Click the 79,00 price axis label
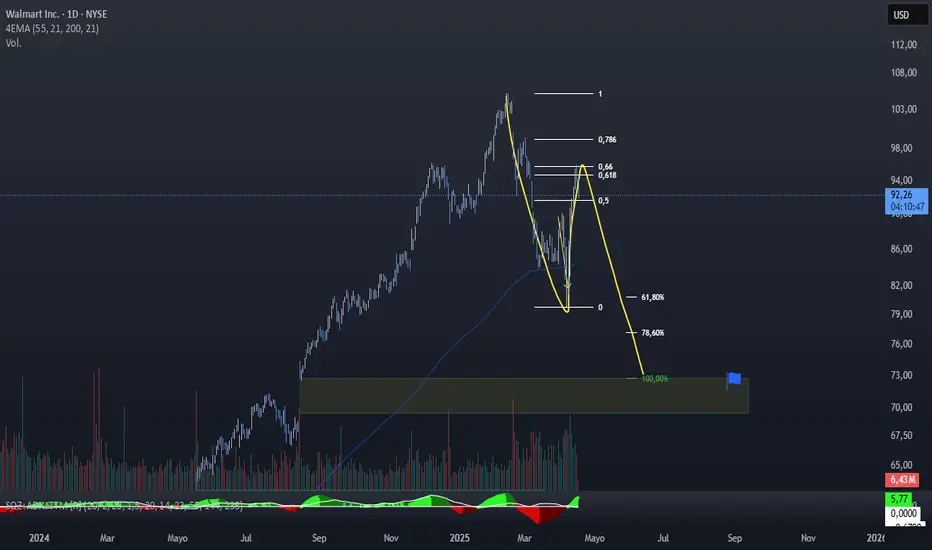This screenshot has width=932, height=550. 902,314
